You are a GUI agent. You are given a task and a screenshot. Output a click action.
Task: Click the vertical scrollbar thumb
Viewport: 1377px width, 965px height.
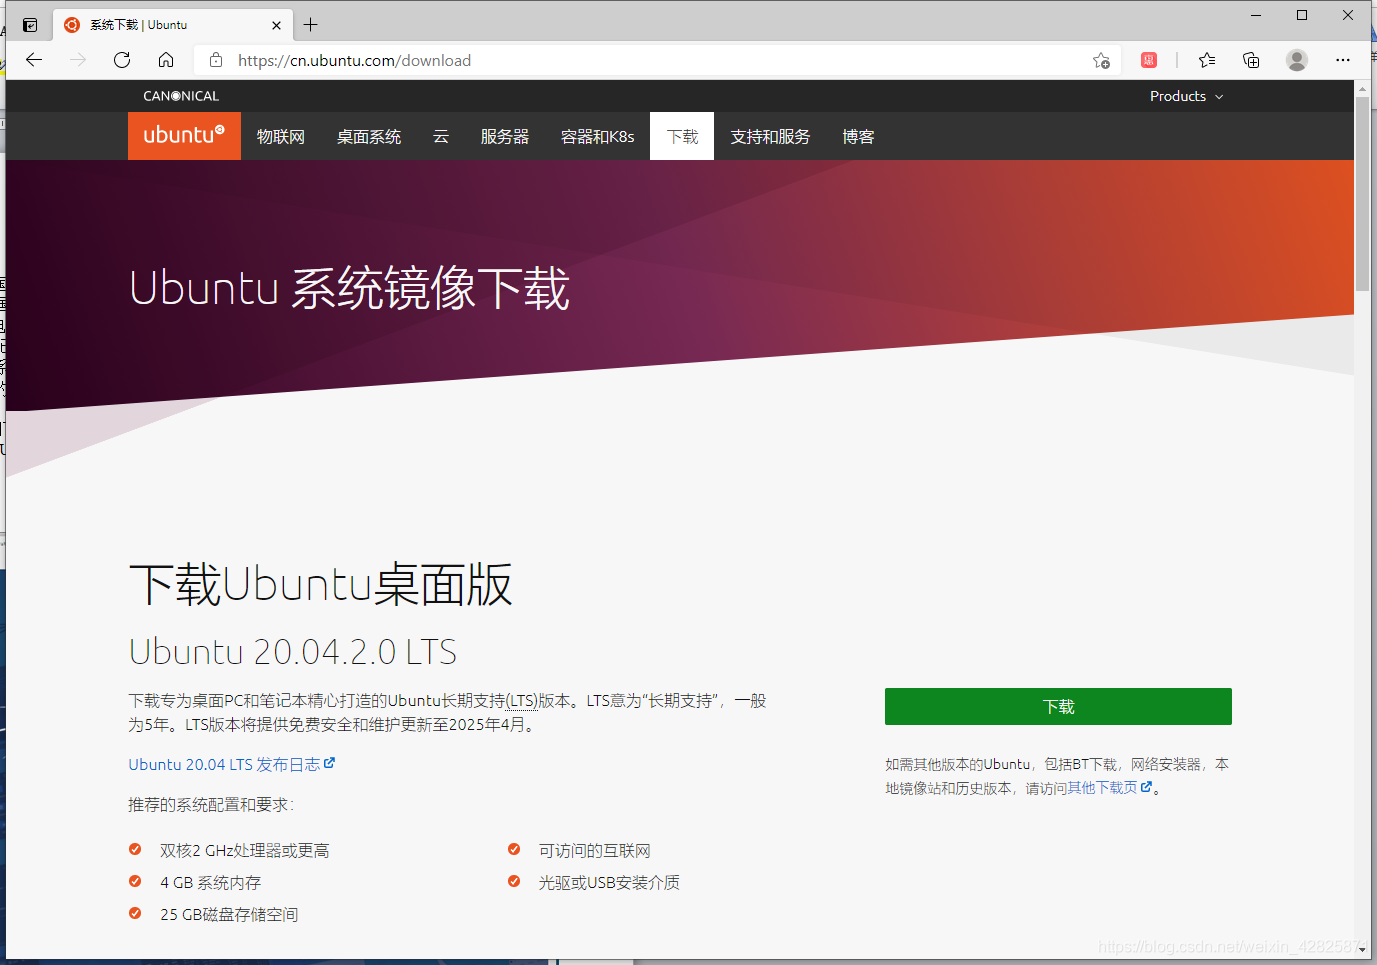[1362, 194]
